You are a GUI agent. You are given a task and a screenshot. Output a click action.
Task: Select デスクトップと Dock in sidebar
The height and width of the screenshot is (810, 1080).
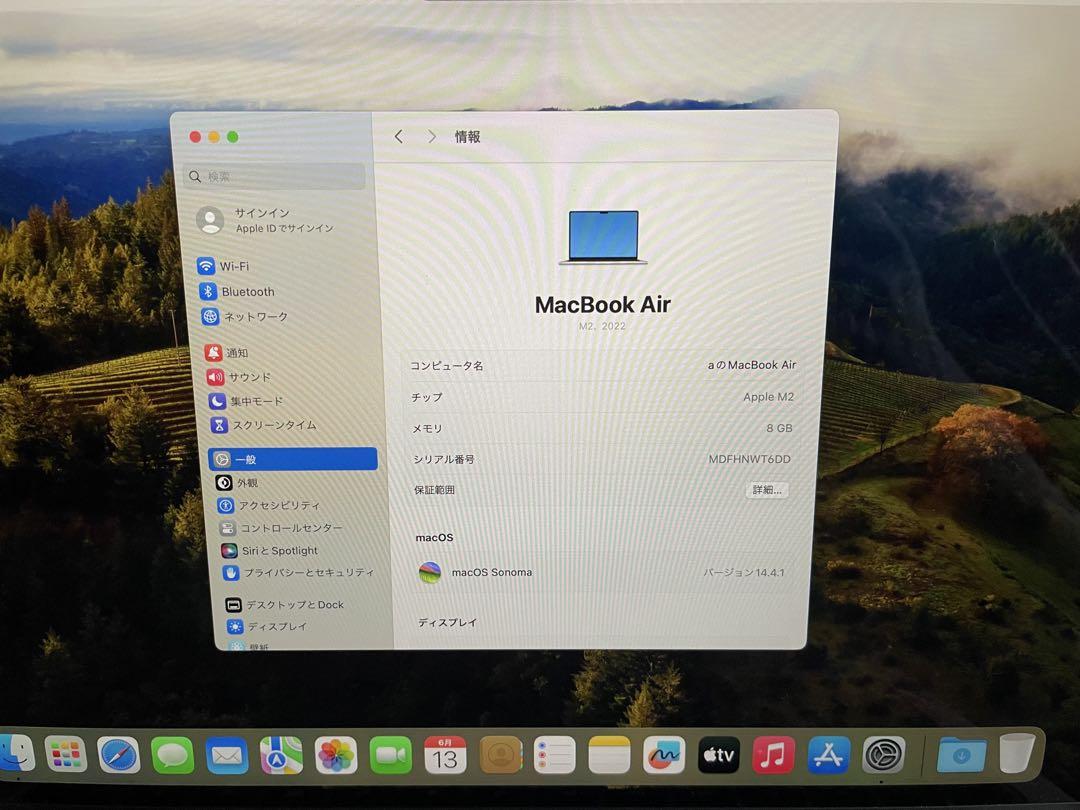(284, 605)
